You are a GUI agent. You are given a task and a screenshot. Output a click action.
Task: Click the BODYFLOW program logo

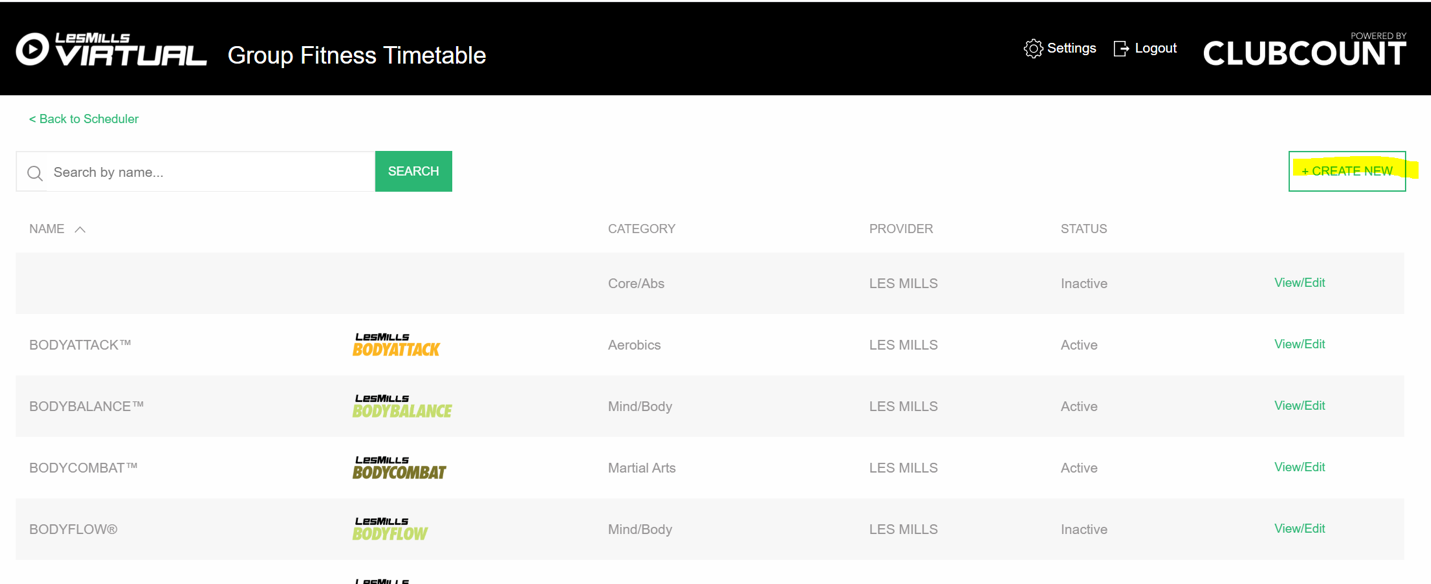390,529
